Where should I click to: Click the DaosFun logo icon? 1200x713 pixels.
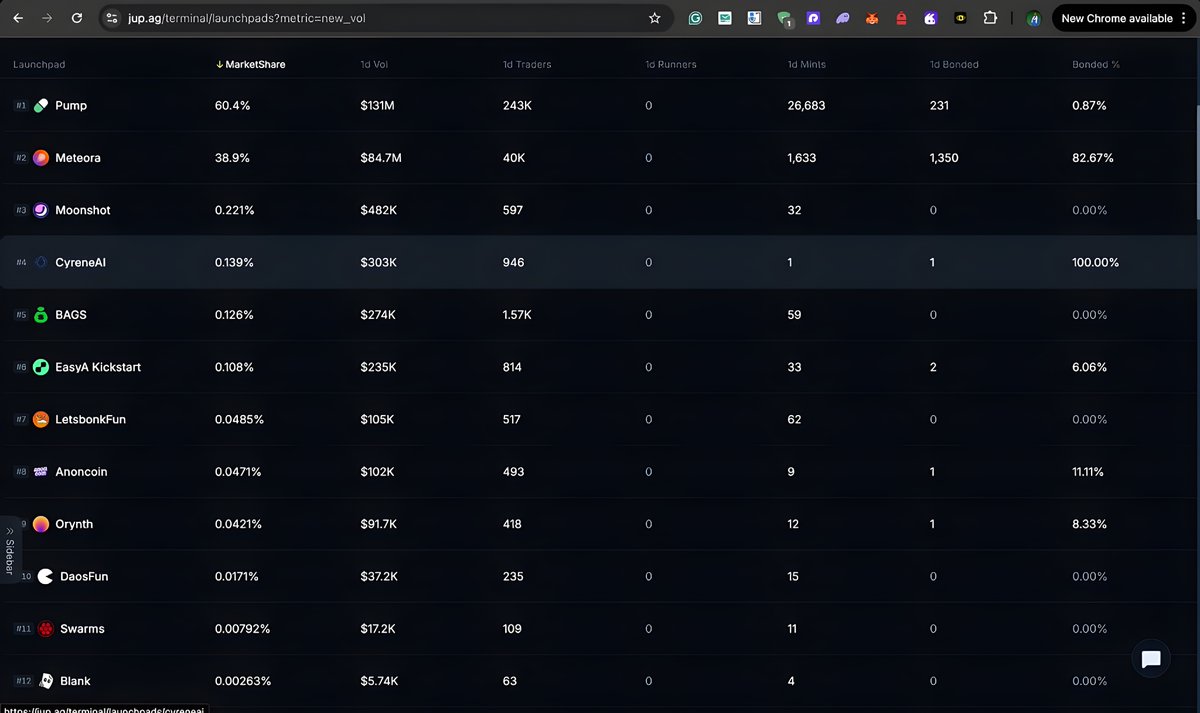pos(45,576)
